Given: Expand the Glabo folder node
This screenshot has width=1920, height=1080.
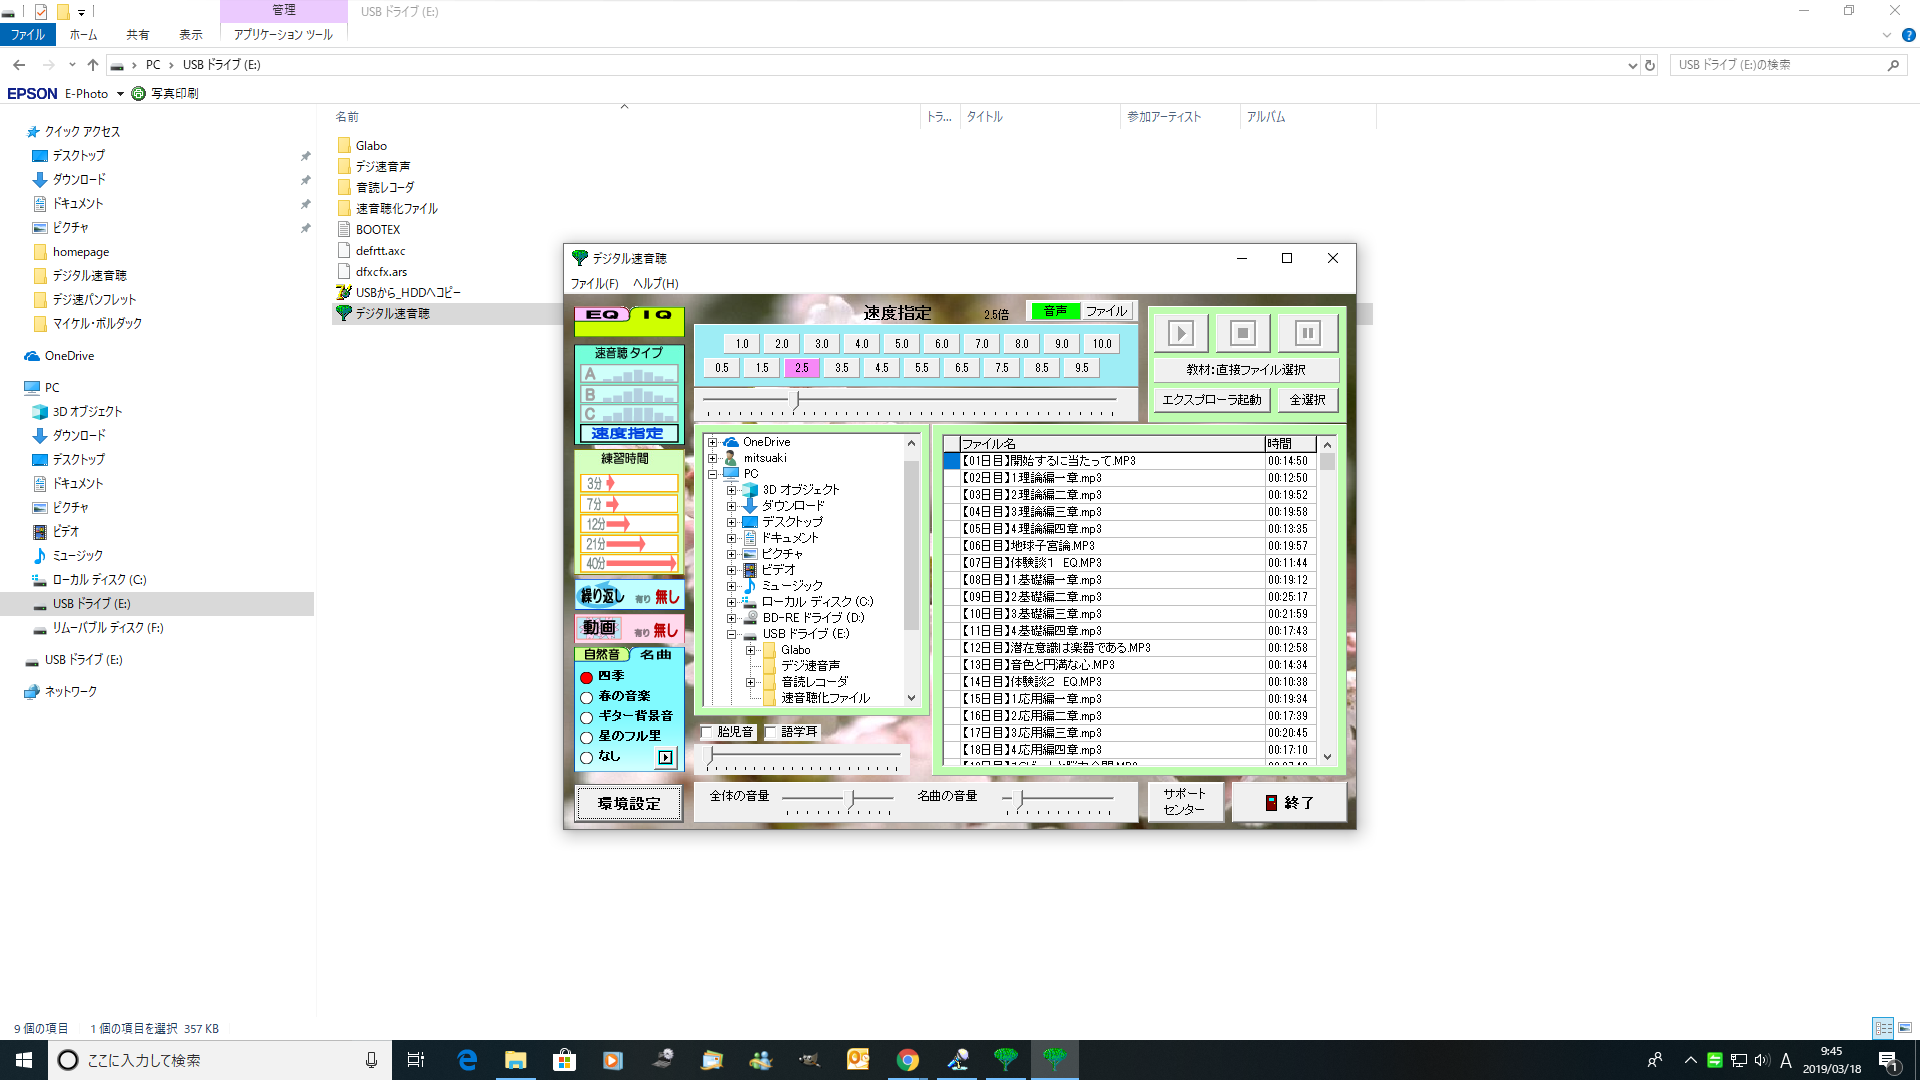Looking at the screenshot, I should [x=750, y=650].
